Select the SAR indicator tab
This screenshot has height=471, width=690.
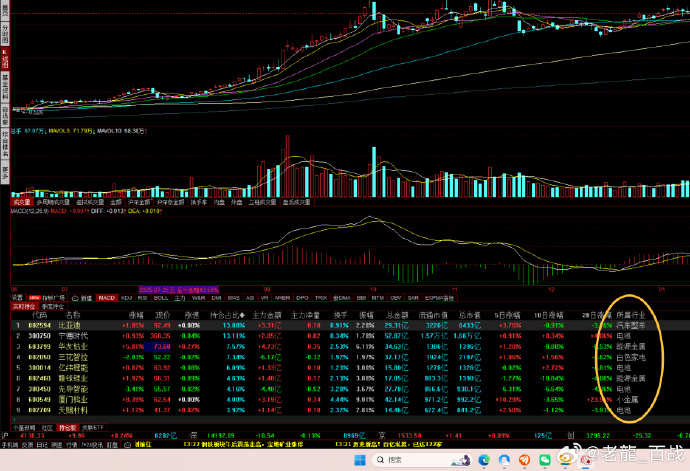coord(413,298)
